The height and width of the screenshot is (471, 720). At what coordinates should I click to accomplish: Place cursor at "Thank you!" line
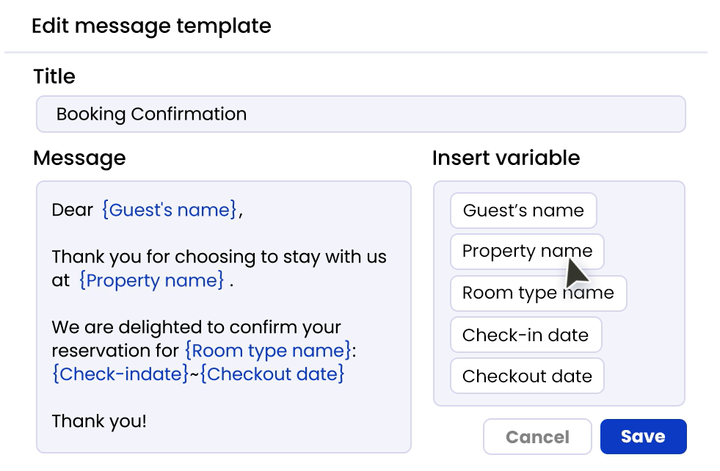[x=99, y=421]
